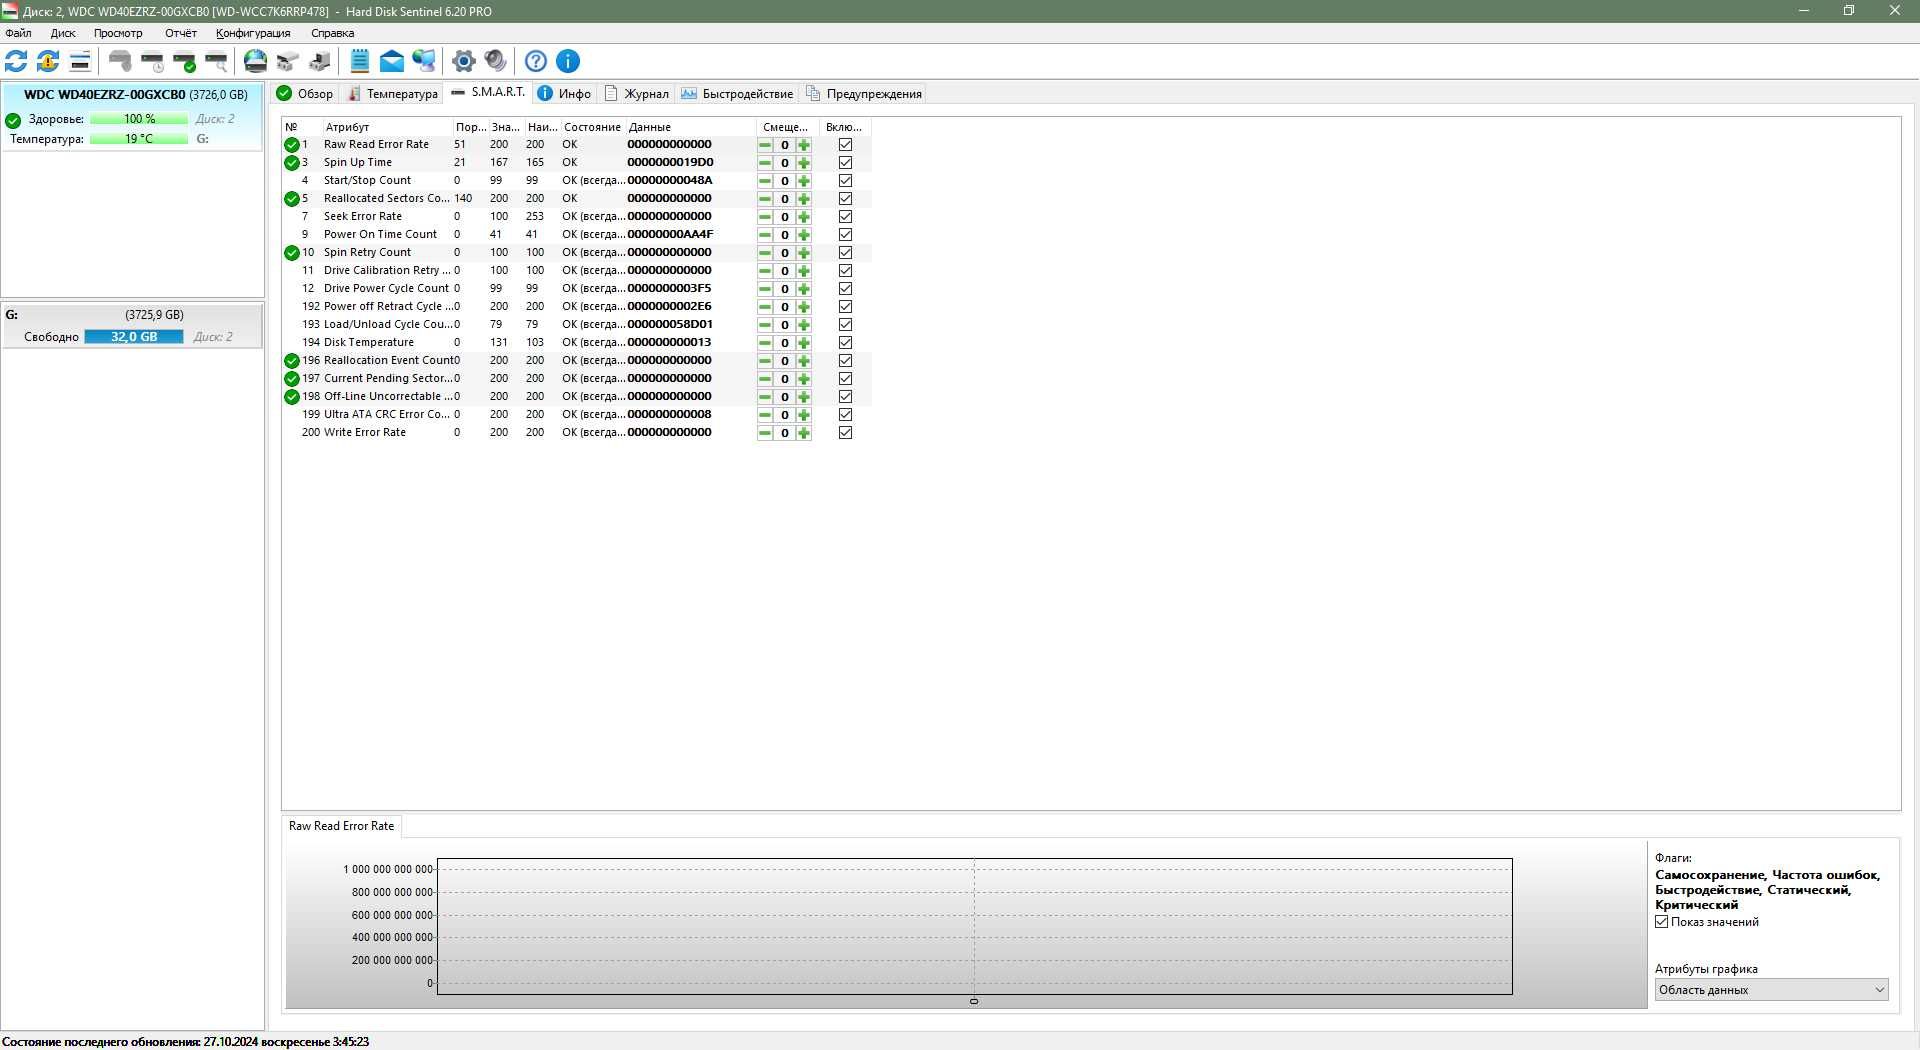Toggle enable checkbox for Spin Up Time
The height and width of the screenshot is (1050, 1920).
click(845, 163)
